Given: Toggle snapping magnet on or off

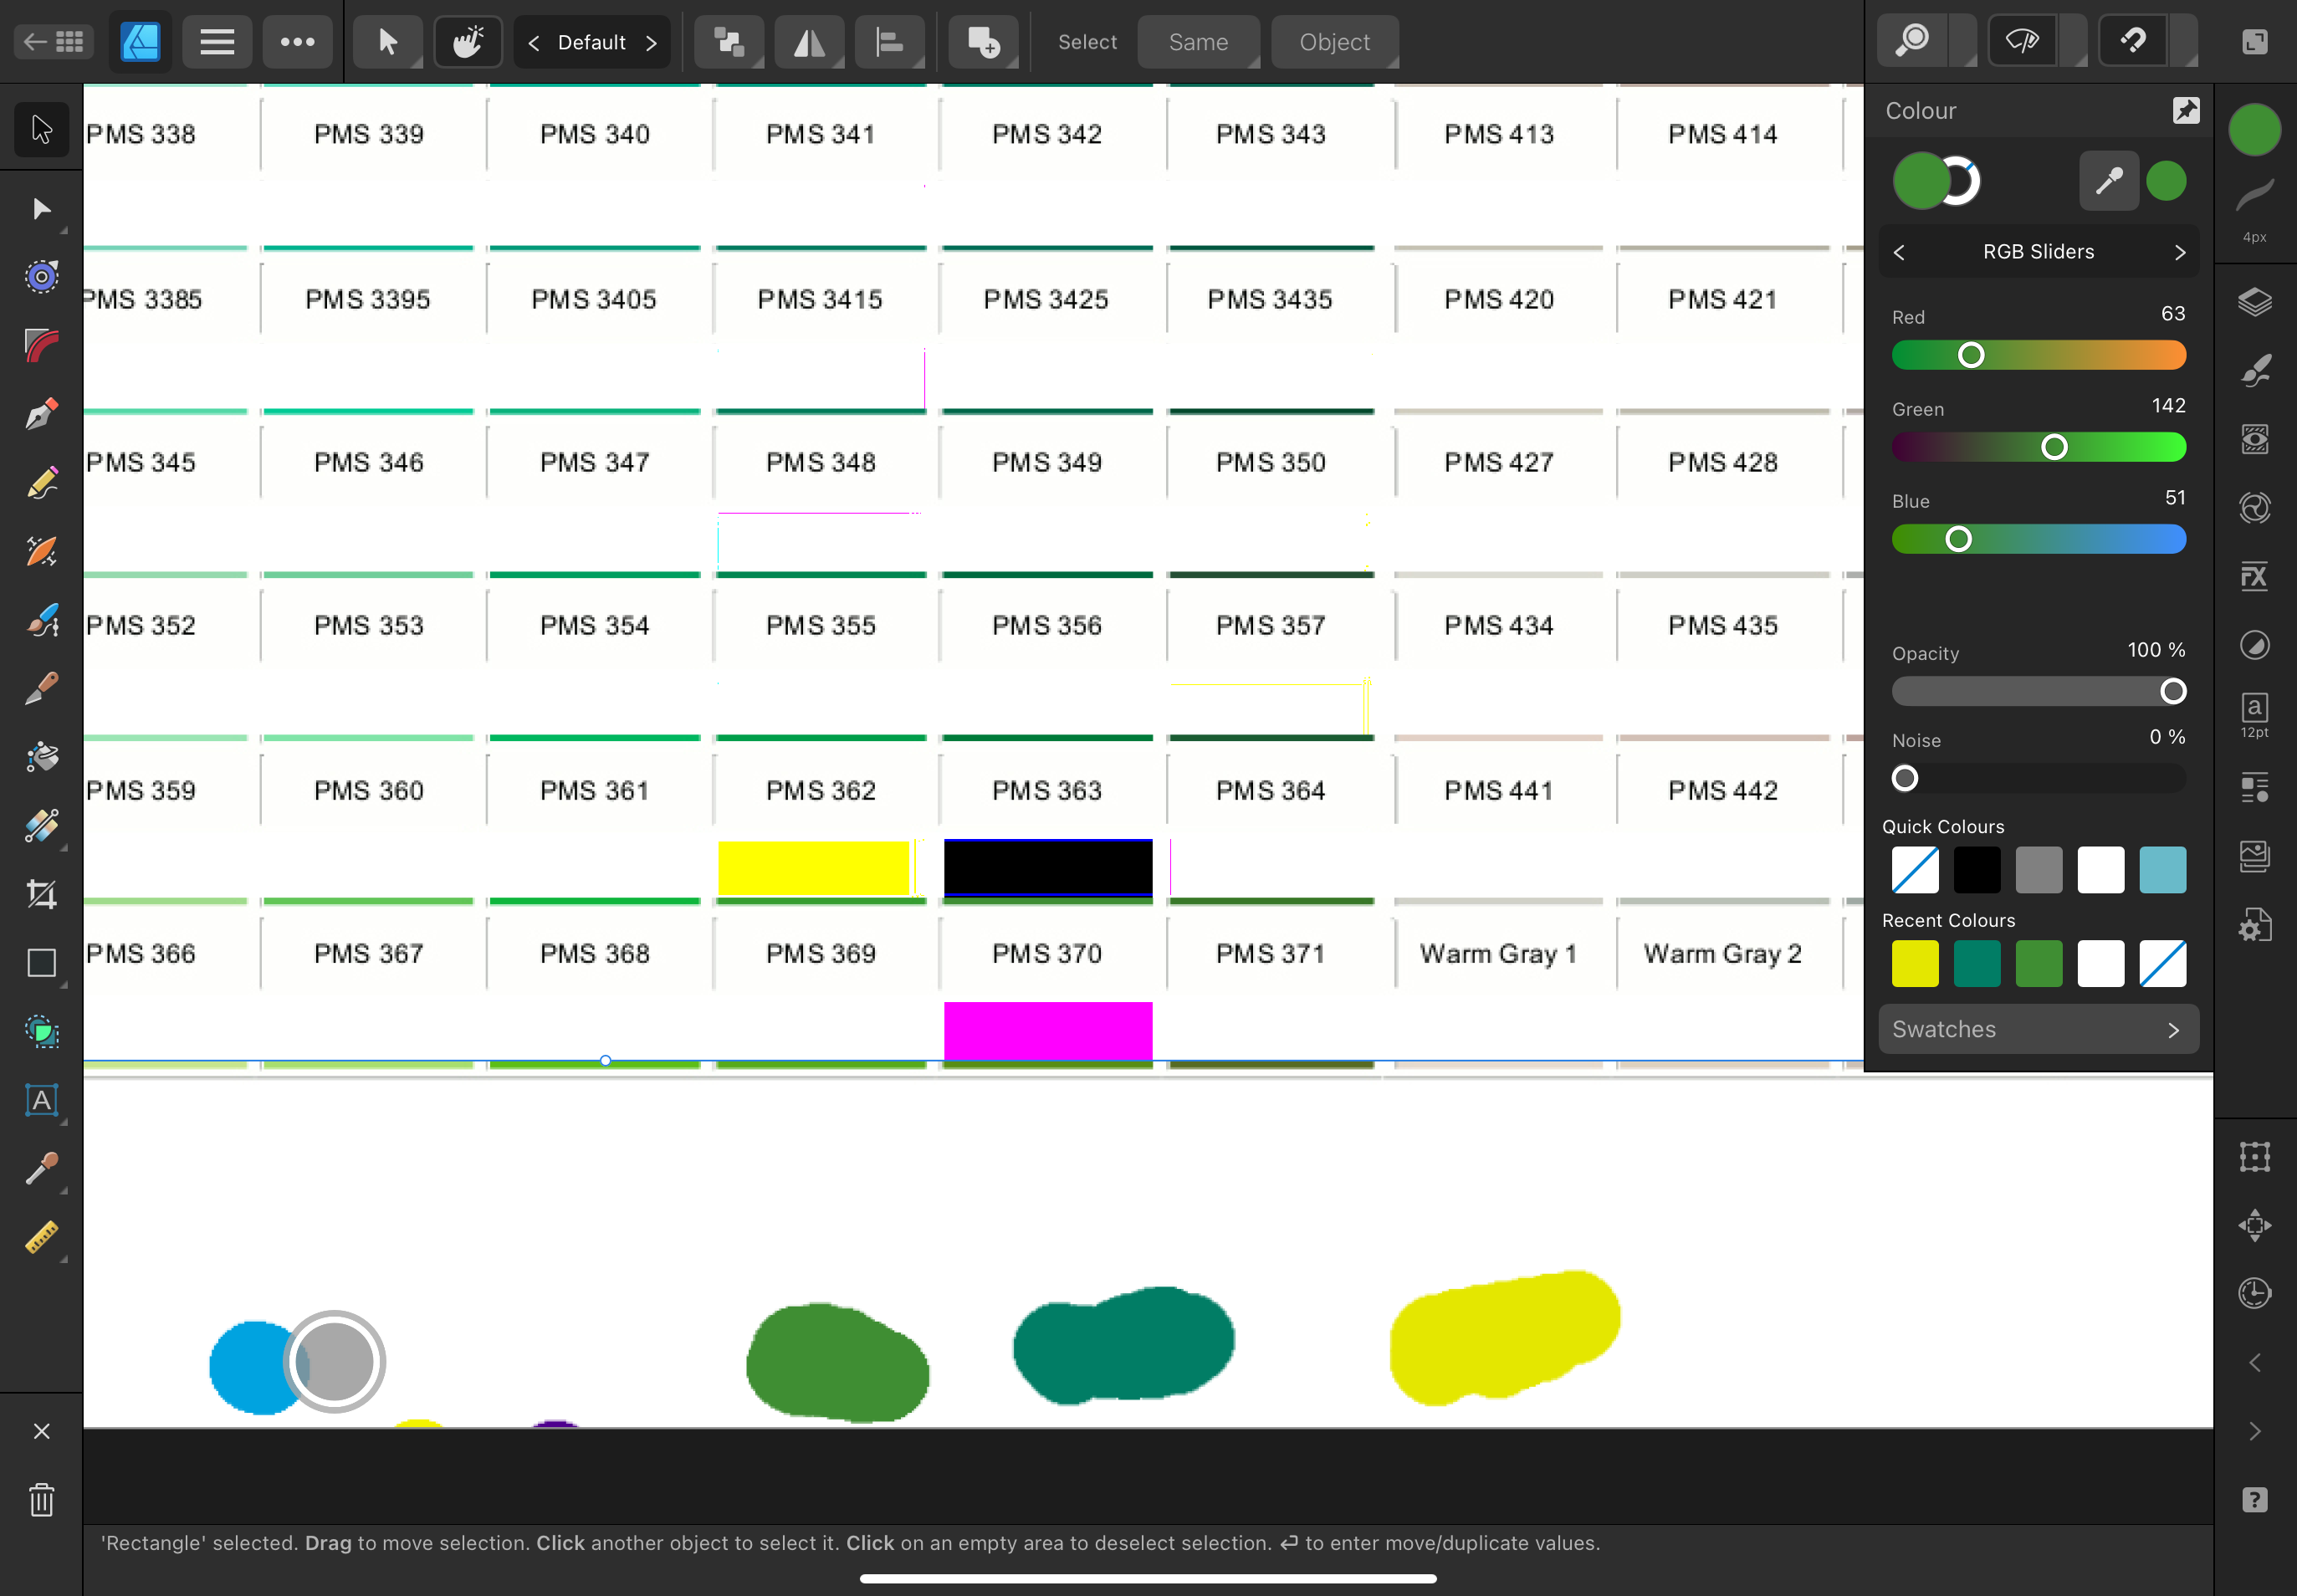Looking at the screenshot, I should [2133, 41].
